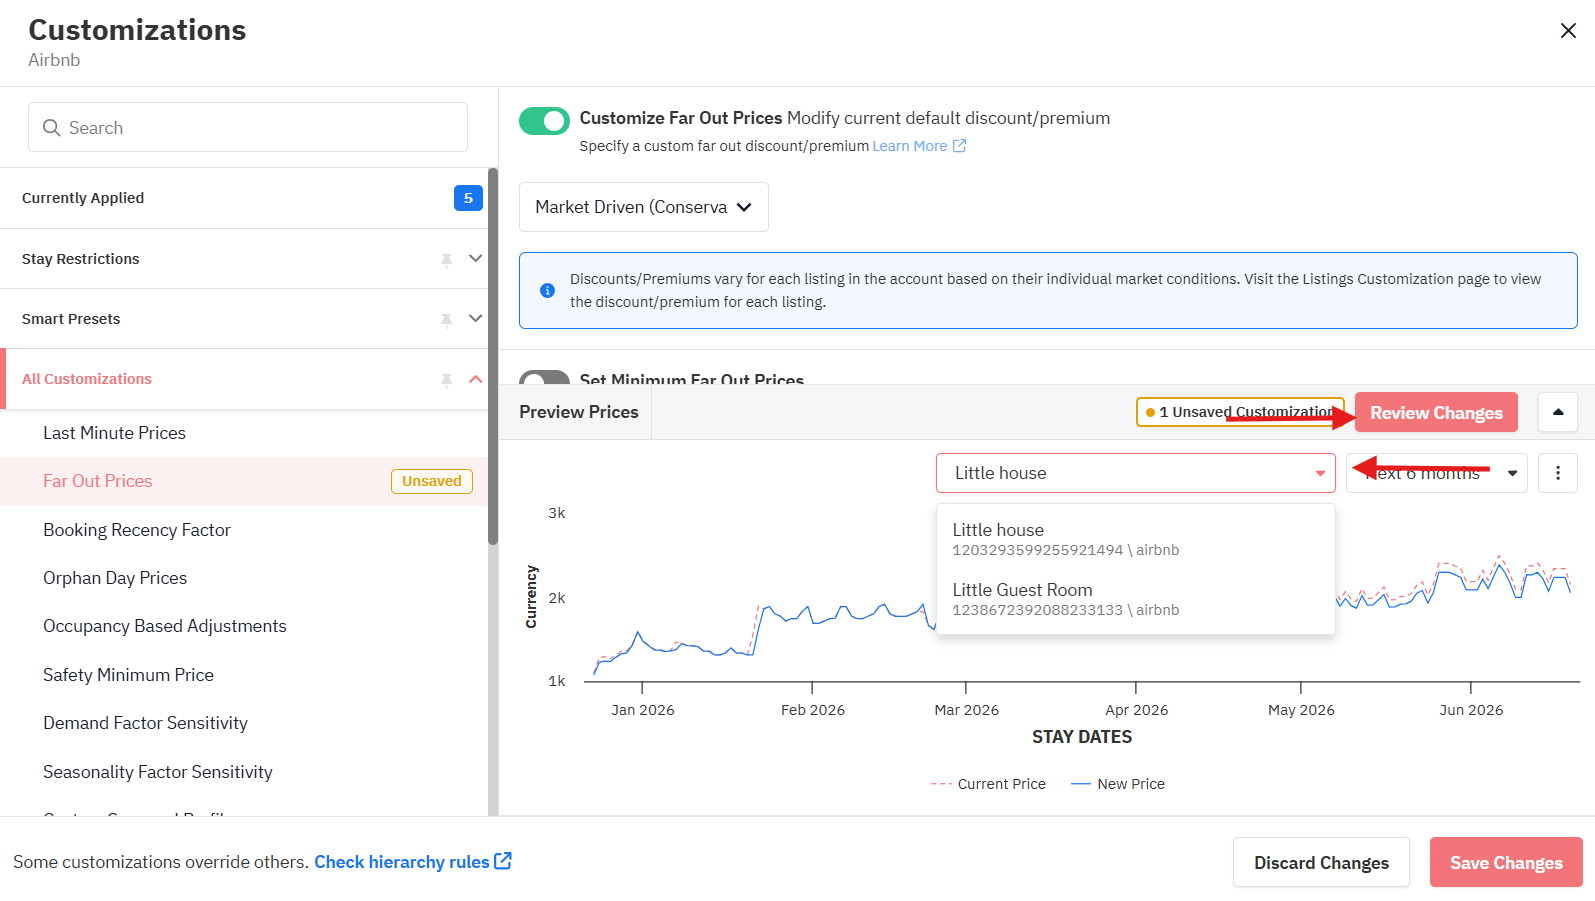This screenshot has height=901, width=1595.
Task: Click the pin icon beside Smart Presets
Action: click(x=446, y=320)
